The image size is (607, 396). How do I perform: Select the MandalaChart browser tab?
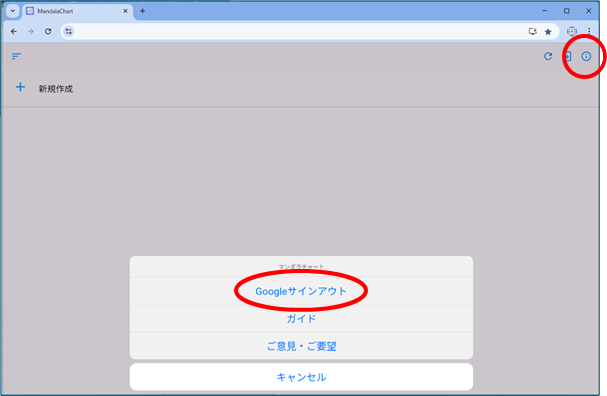[x=77, y=11]
